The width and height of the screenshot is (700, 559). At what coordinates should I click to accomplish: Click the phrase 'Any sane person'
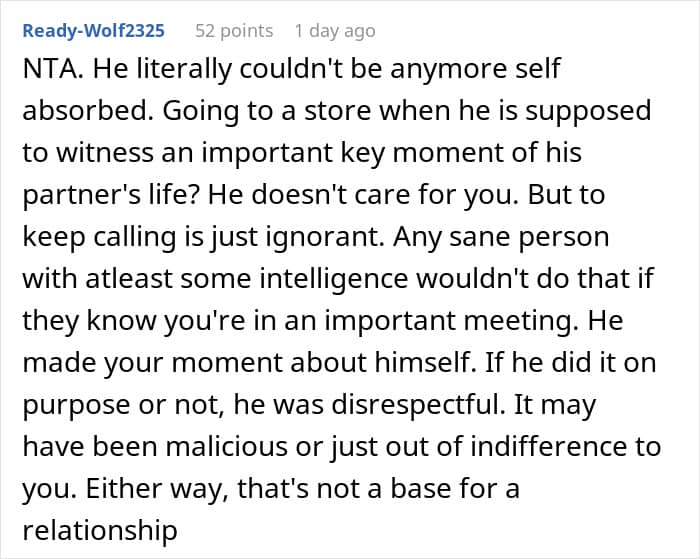click(501, 237)
